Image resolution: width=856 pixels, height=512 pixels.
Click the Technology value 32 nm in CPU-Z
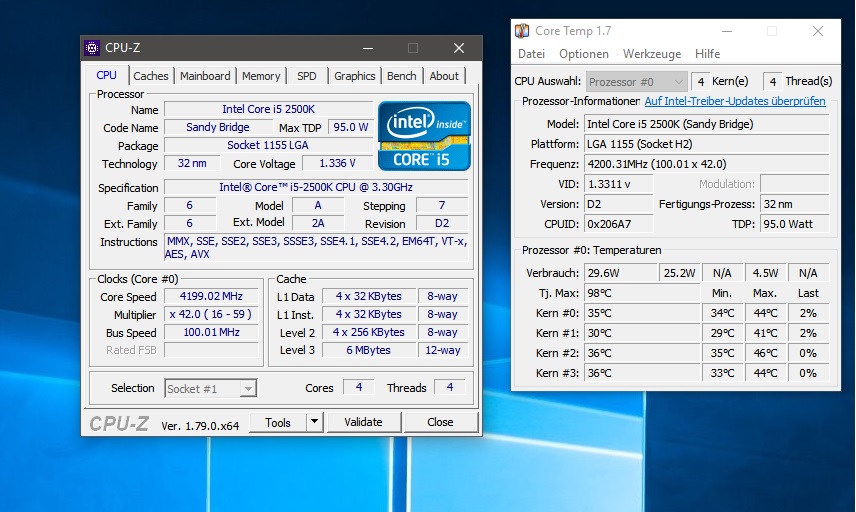click(192, 163)
